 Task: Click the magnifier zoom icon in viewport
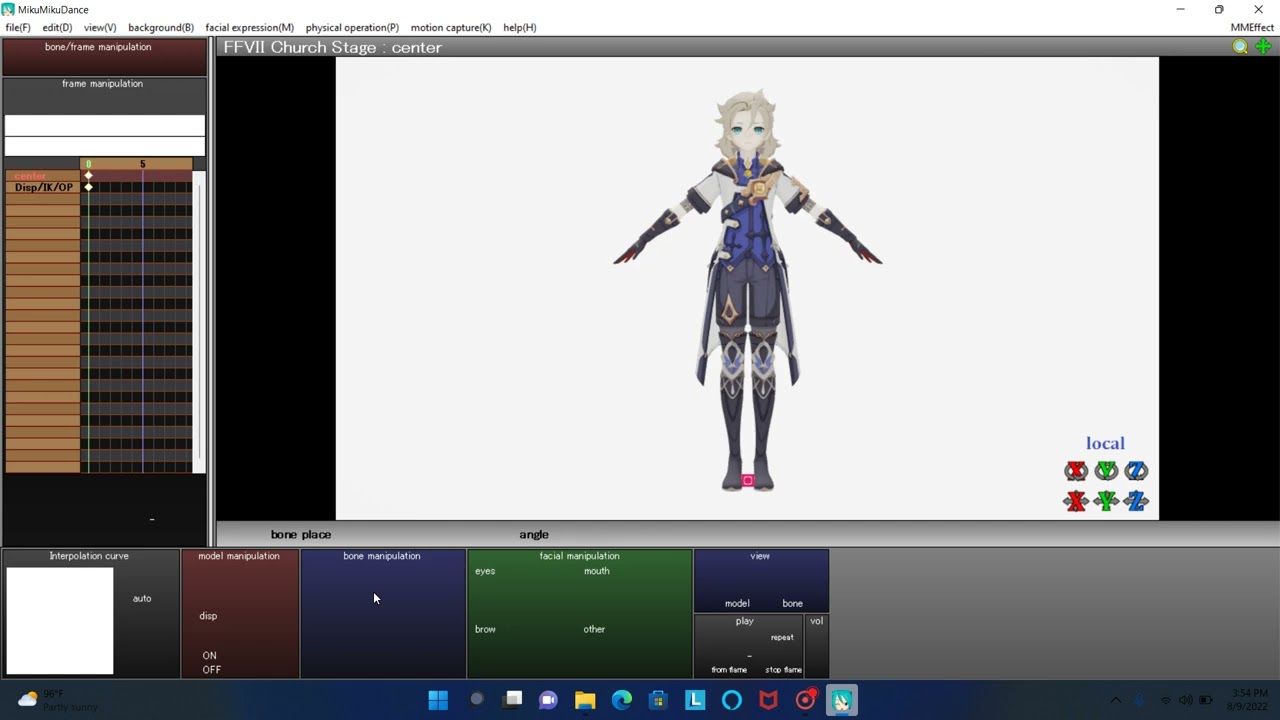tap(1240, 47)
